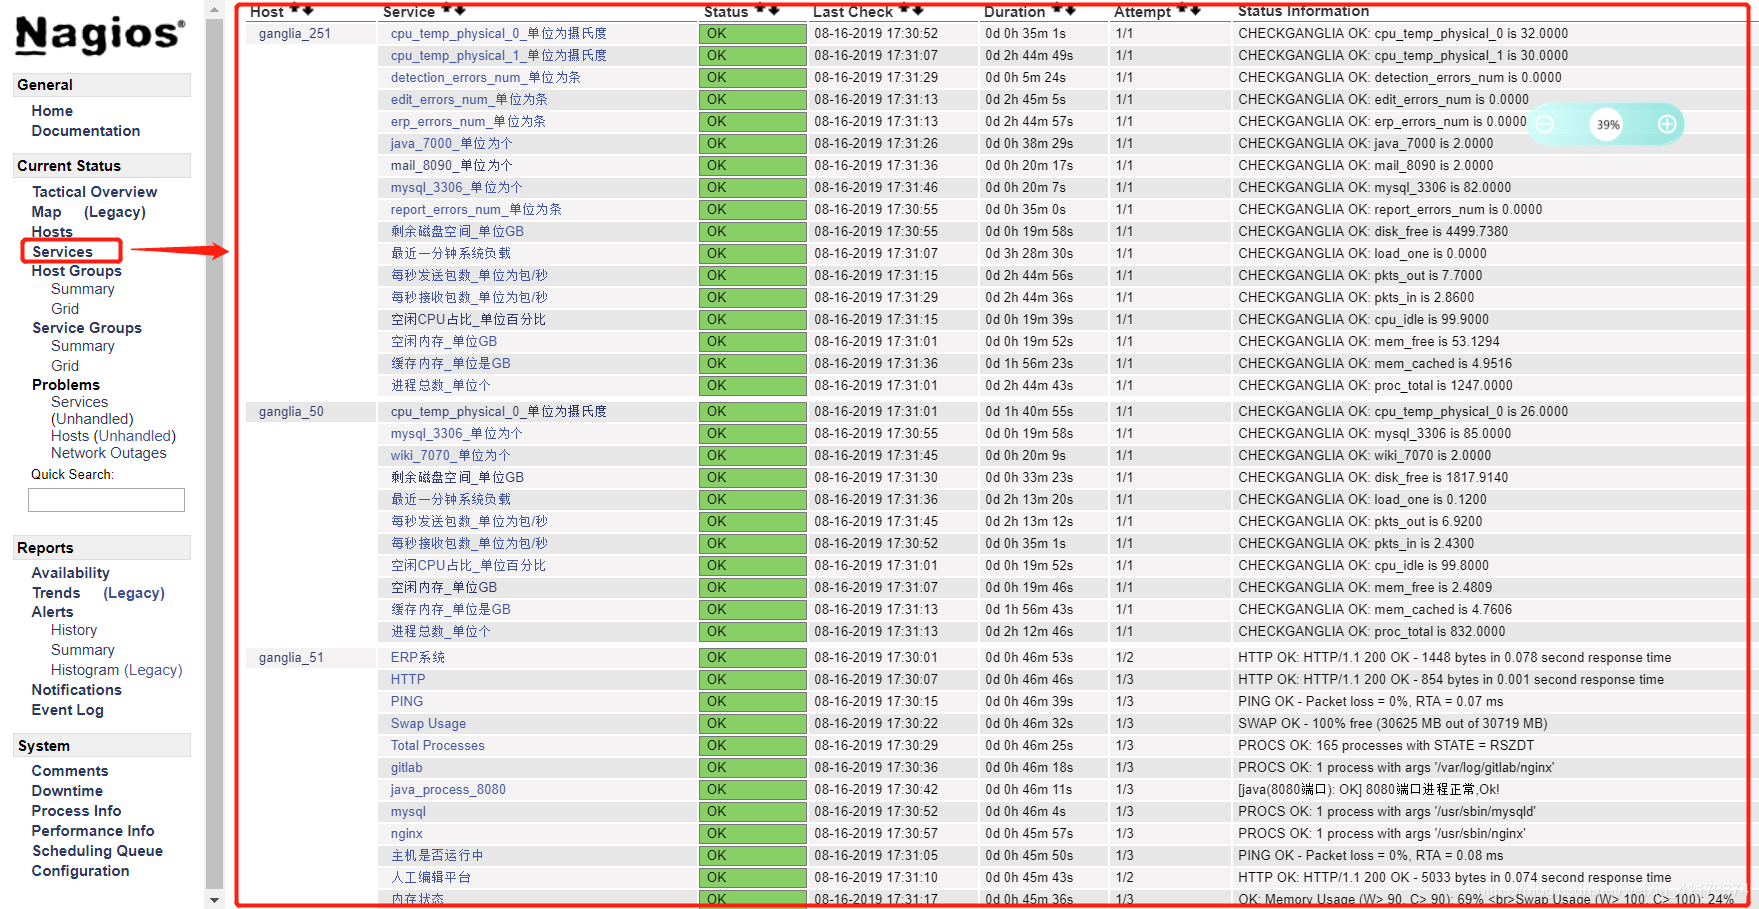Sort Attempt column ascending arrow
The height and width of the screenshot is (909, 1759).
click(1183, 10)
